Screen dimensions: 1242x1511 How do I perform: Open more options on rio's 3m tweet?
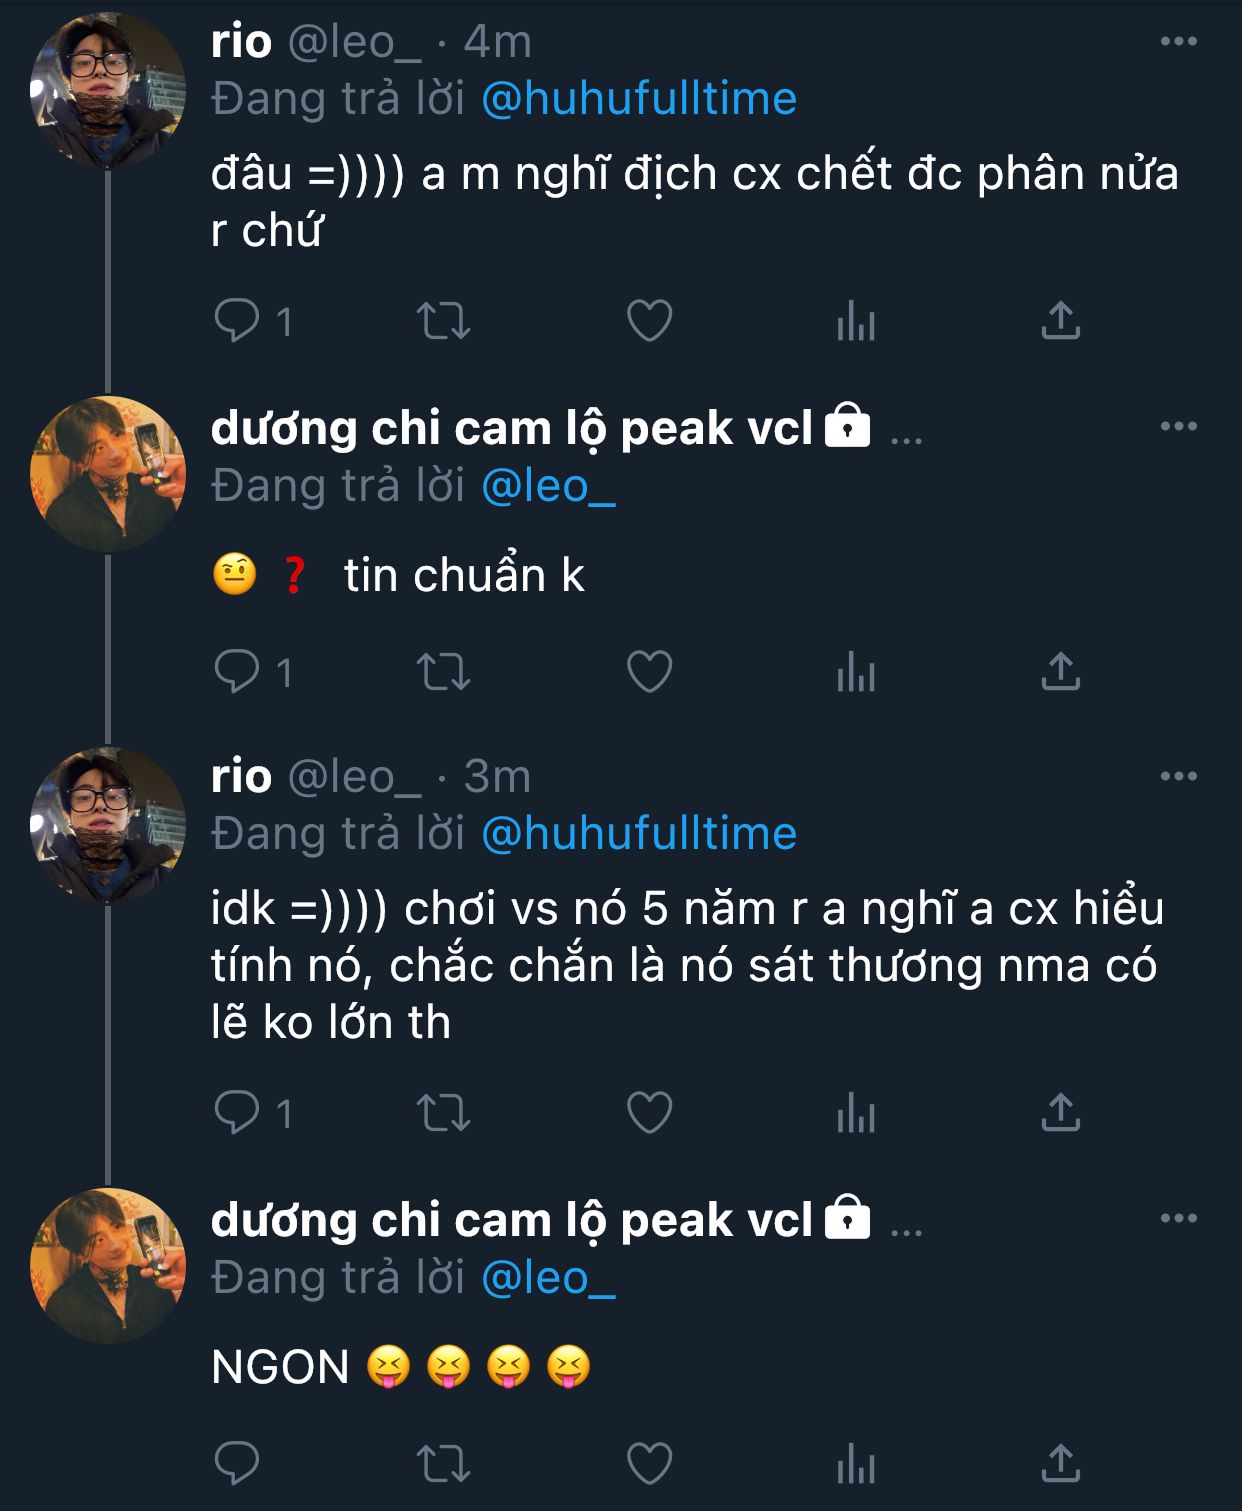coord(1178,776)
